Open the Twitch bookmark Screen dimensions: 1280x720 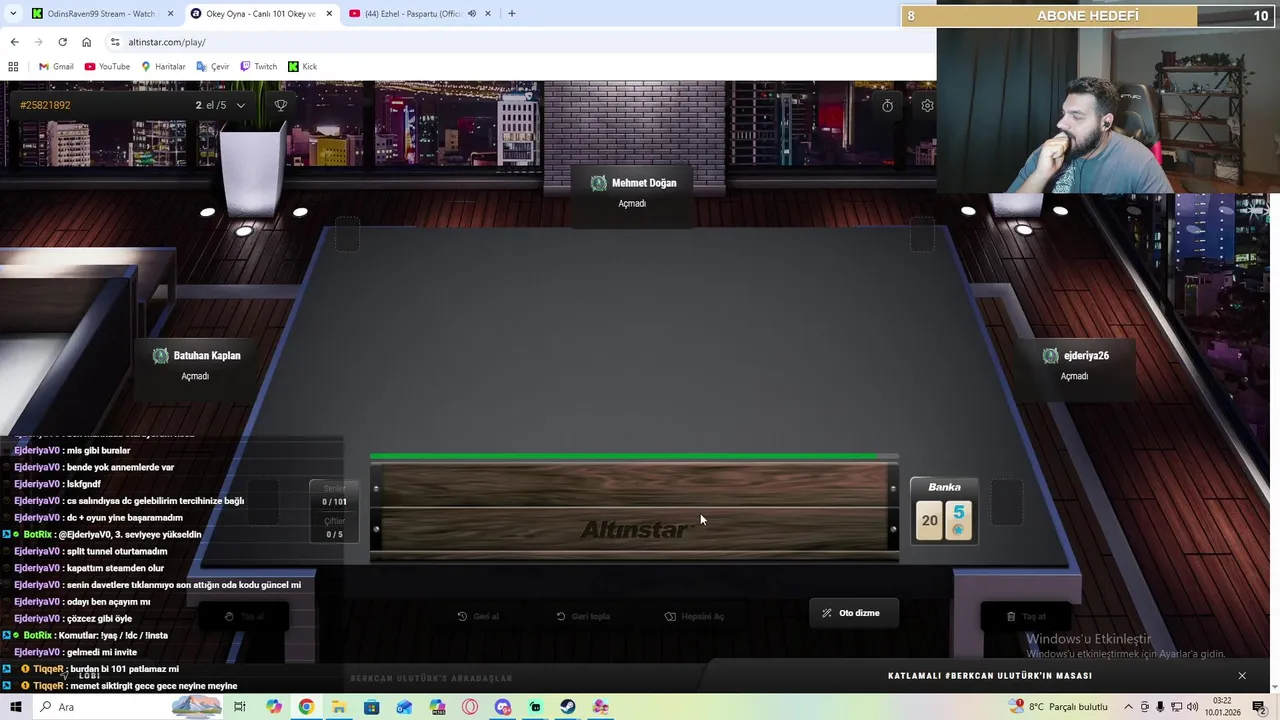pos(258,67)
